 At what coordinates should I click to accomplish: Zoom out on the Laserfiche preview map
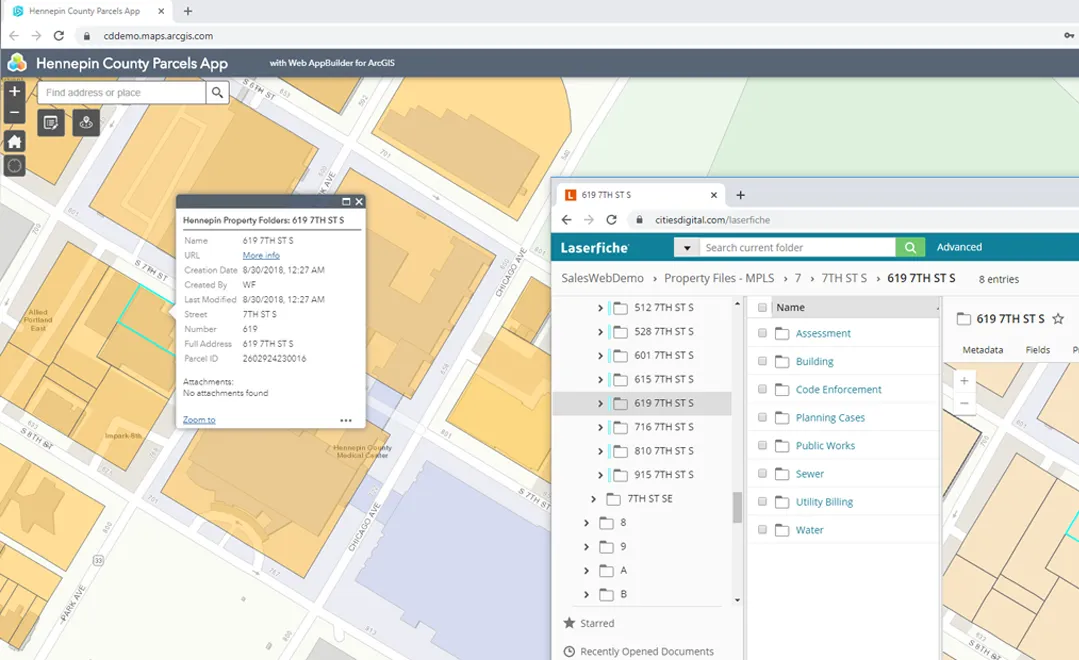point(964,403)
